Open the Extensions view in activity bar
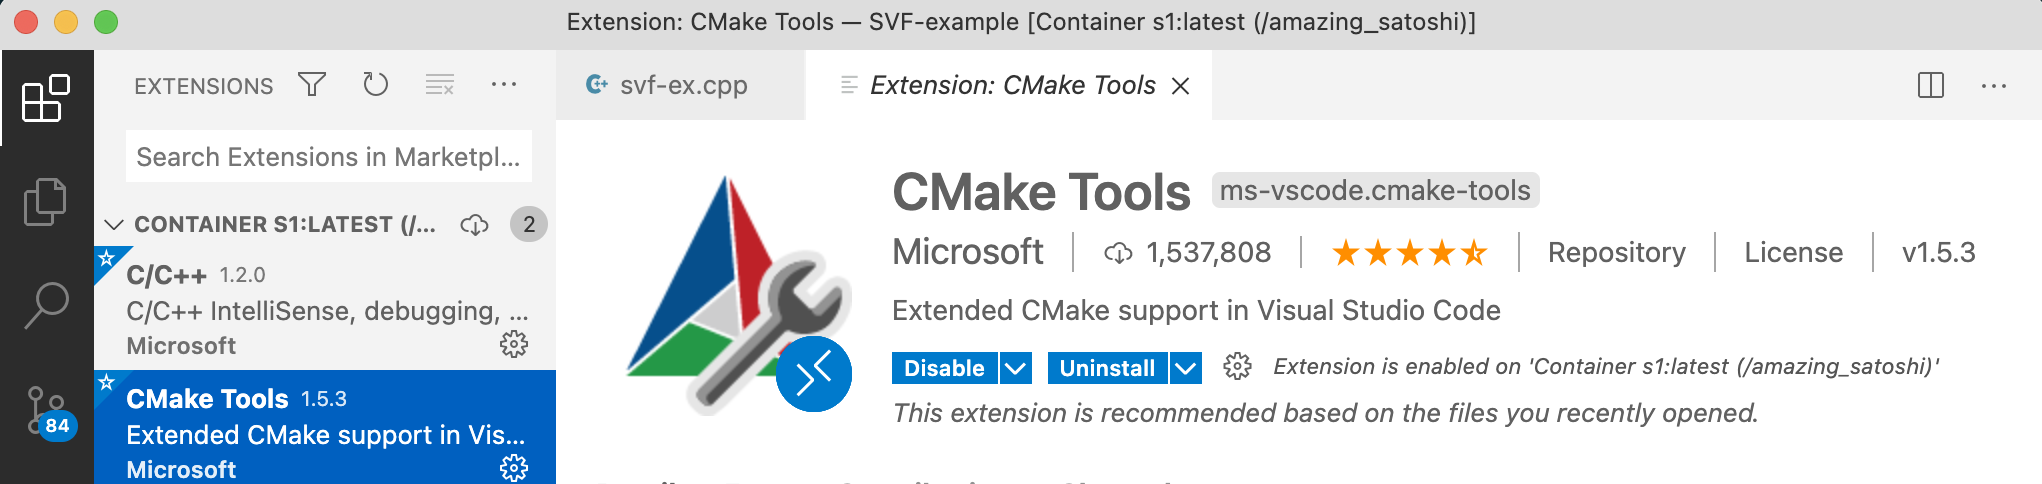2042x484 pixels. 46,99
